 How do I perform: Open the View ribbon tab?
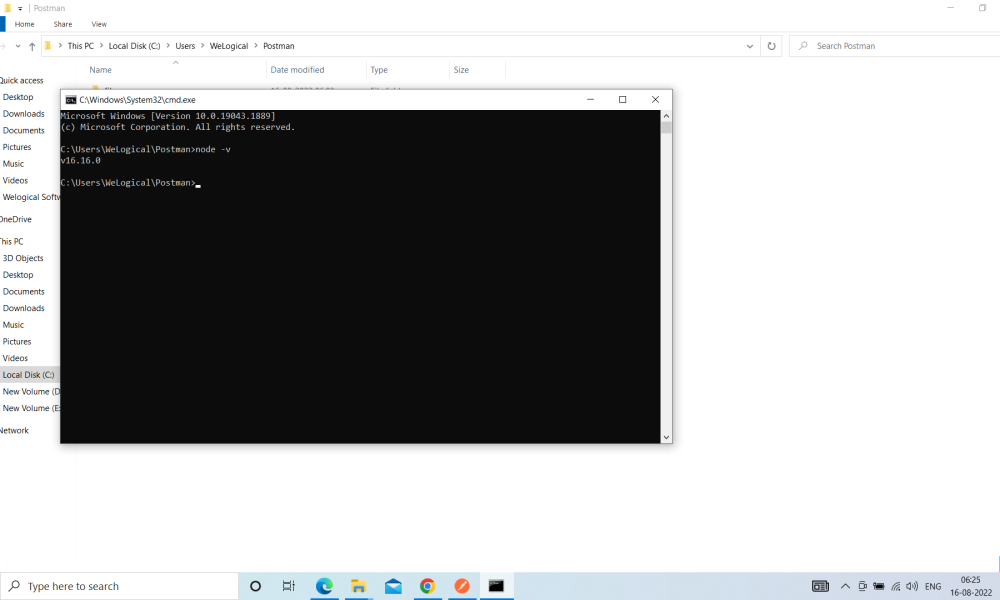(99, 24)
